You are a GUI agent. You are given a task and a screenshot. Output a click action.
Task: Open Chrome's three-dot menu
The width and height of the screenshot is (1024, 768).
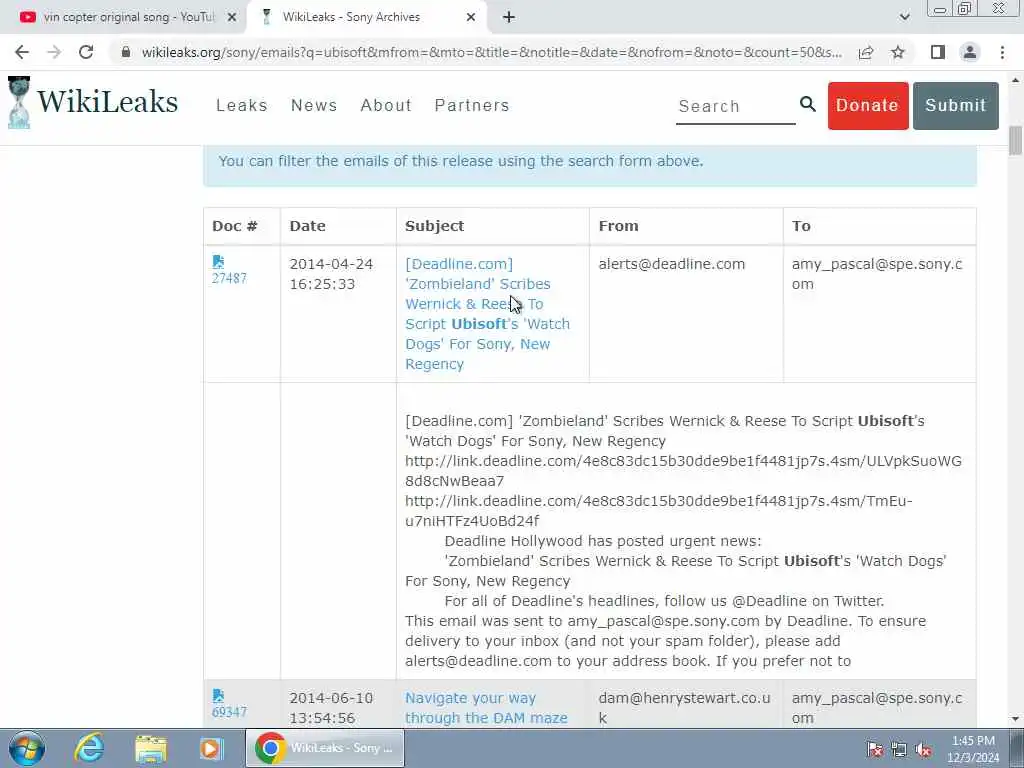[x=1002, y=52]
